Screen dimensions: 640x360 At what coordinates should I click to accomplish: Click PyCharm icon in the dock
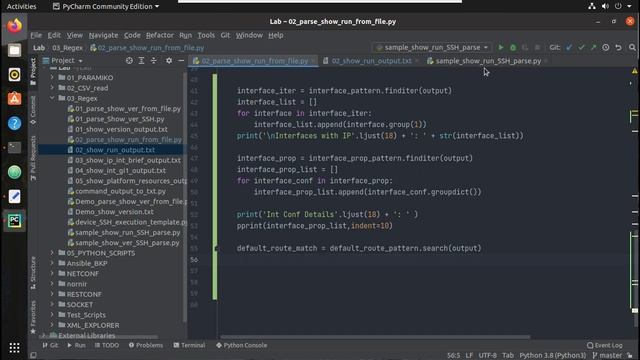click(14, 221)
